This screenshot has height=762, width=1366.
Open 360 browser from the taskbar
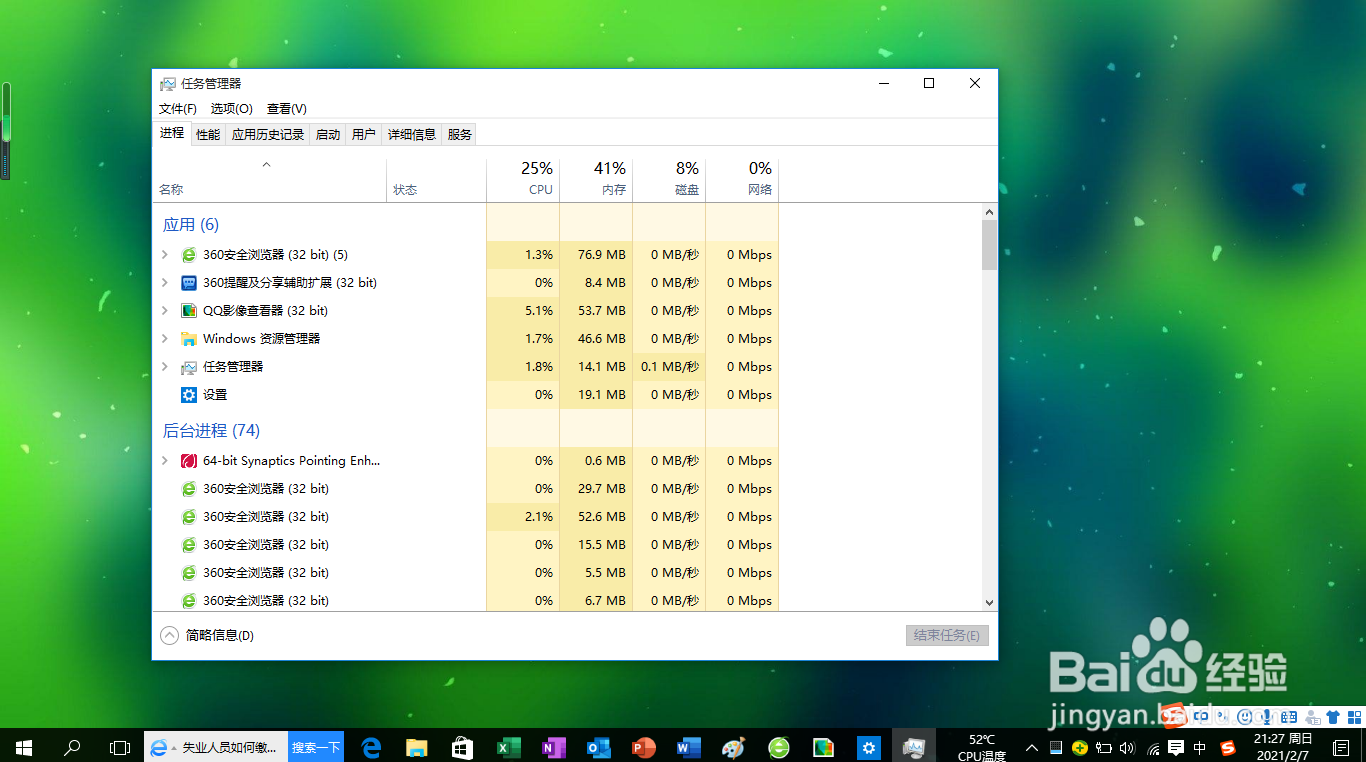[x=779, y=747]
